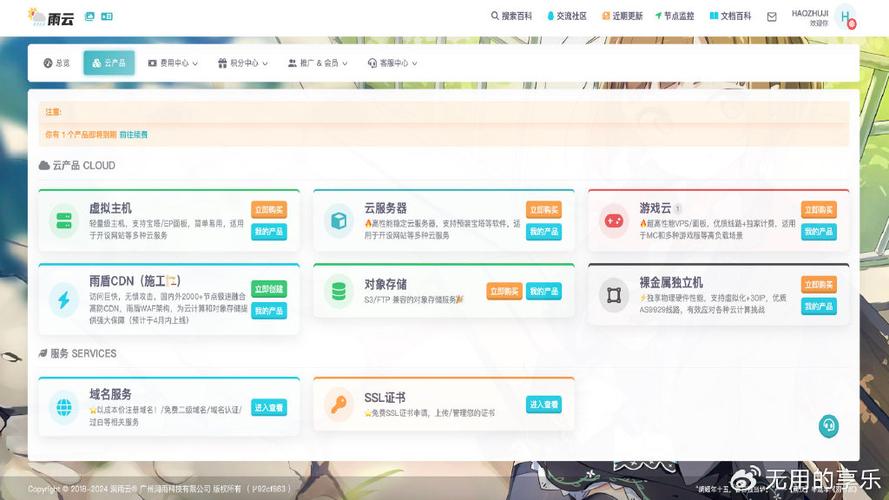Open 文档百科 documentation

(x=730, y=16)
